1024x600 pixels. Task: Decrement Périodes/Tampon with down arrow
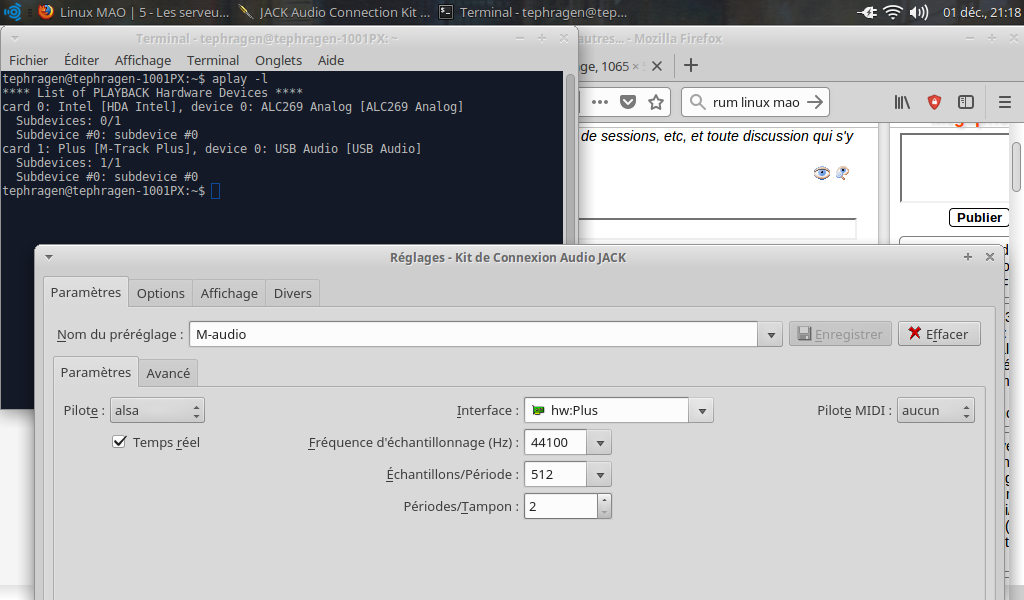coord(604,513)
